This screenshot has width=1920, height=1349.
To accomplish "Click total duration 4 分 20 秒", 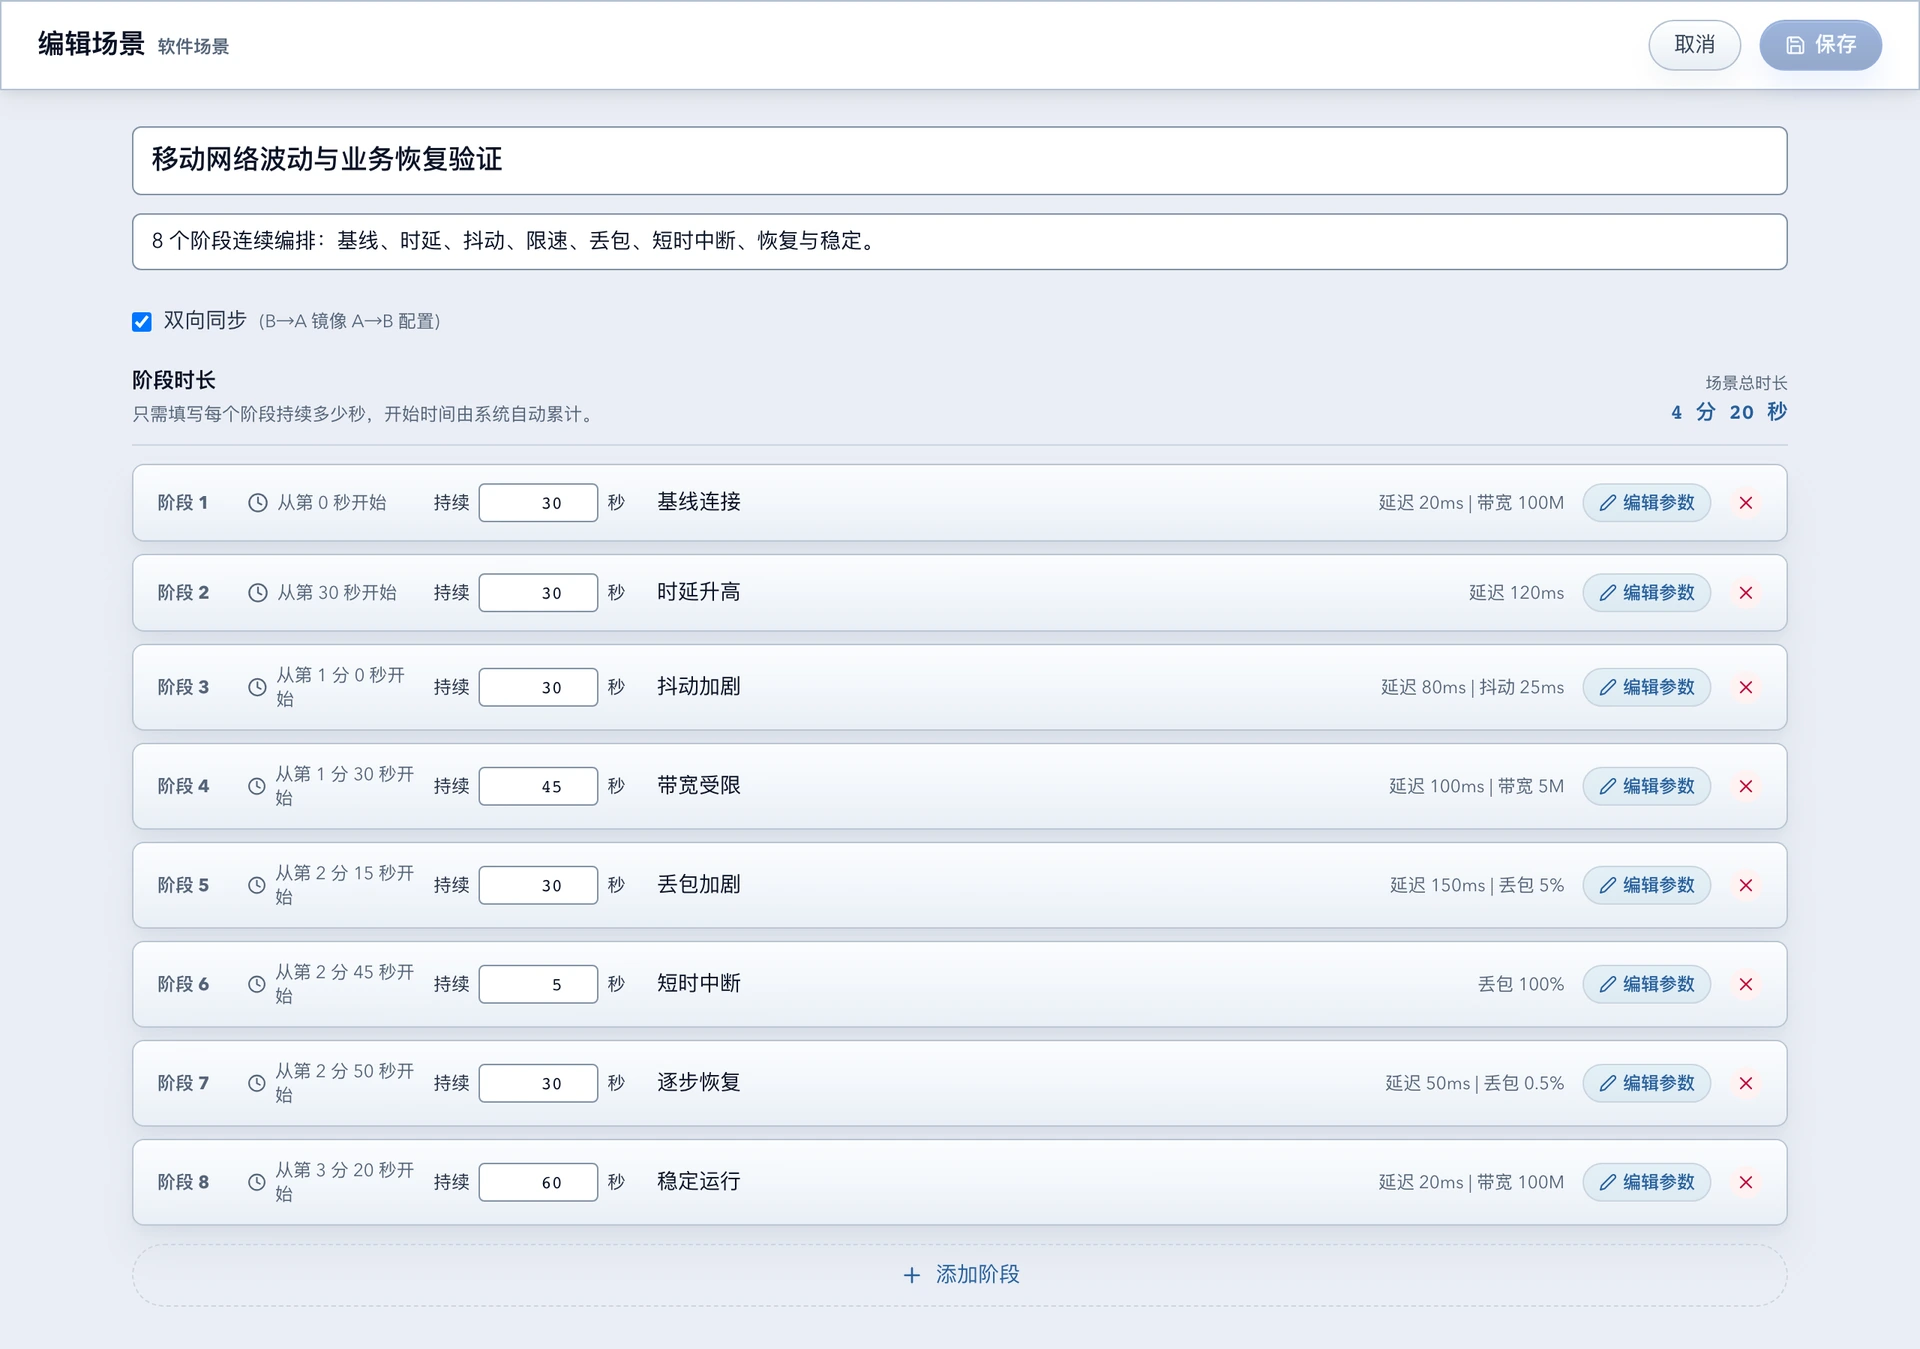I will coord(1729,412).
